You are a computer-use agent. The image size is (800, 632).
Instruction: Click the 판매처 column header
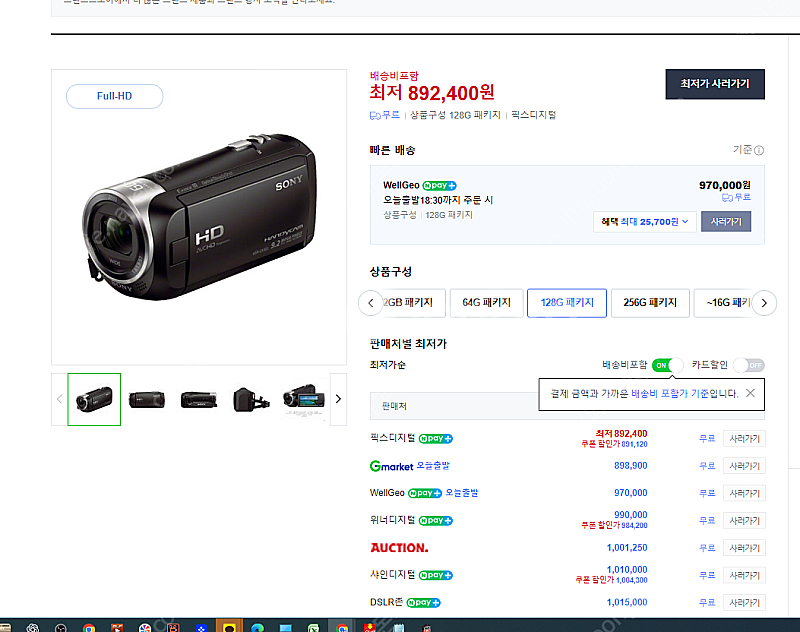[394, 406]
